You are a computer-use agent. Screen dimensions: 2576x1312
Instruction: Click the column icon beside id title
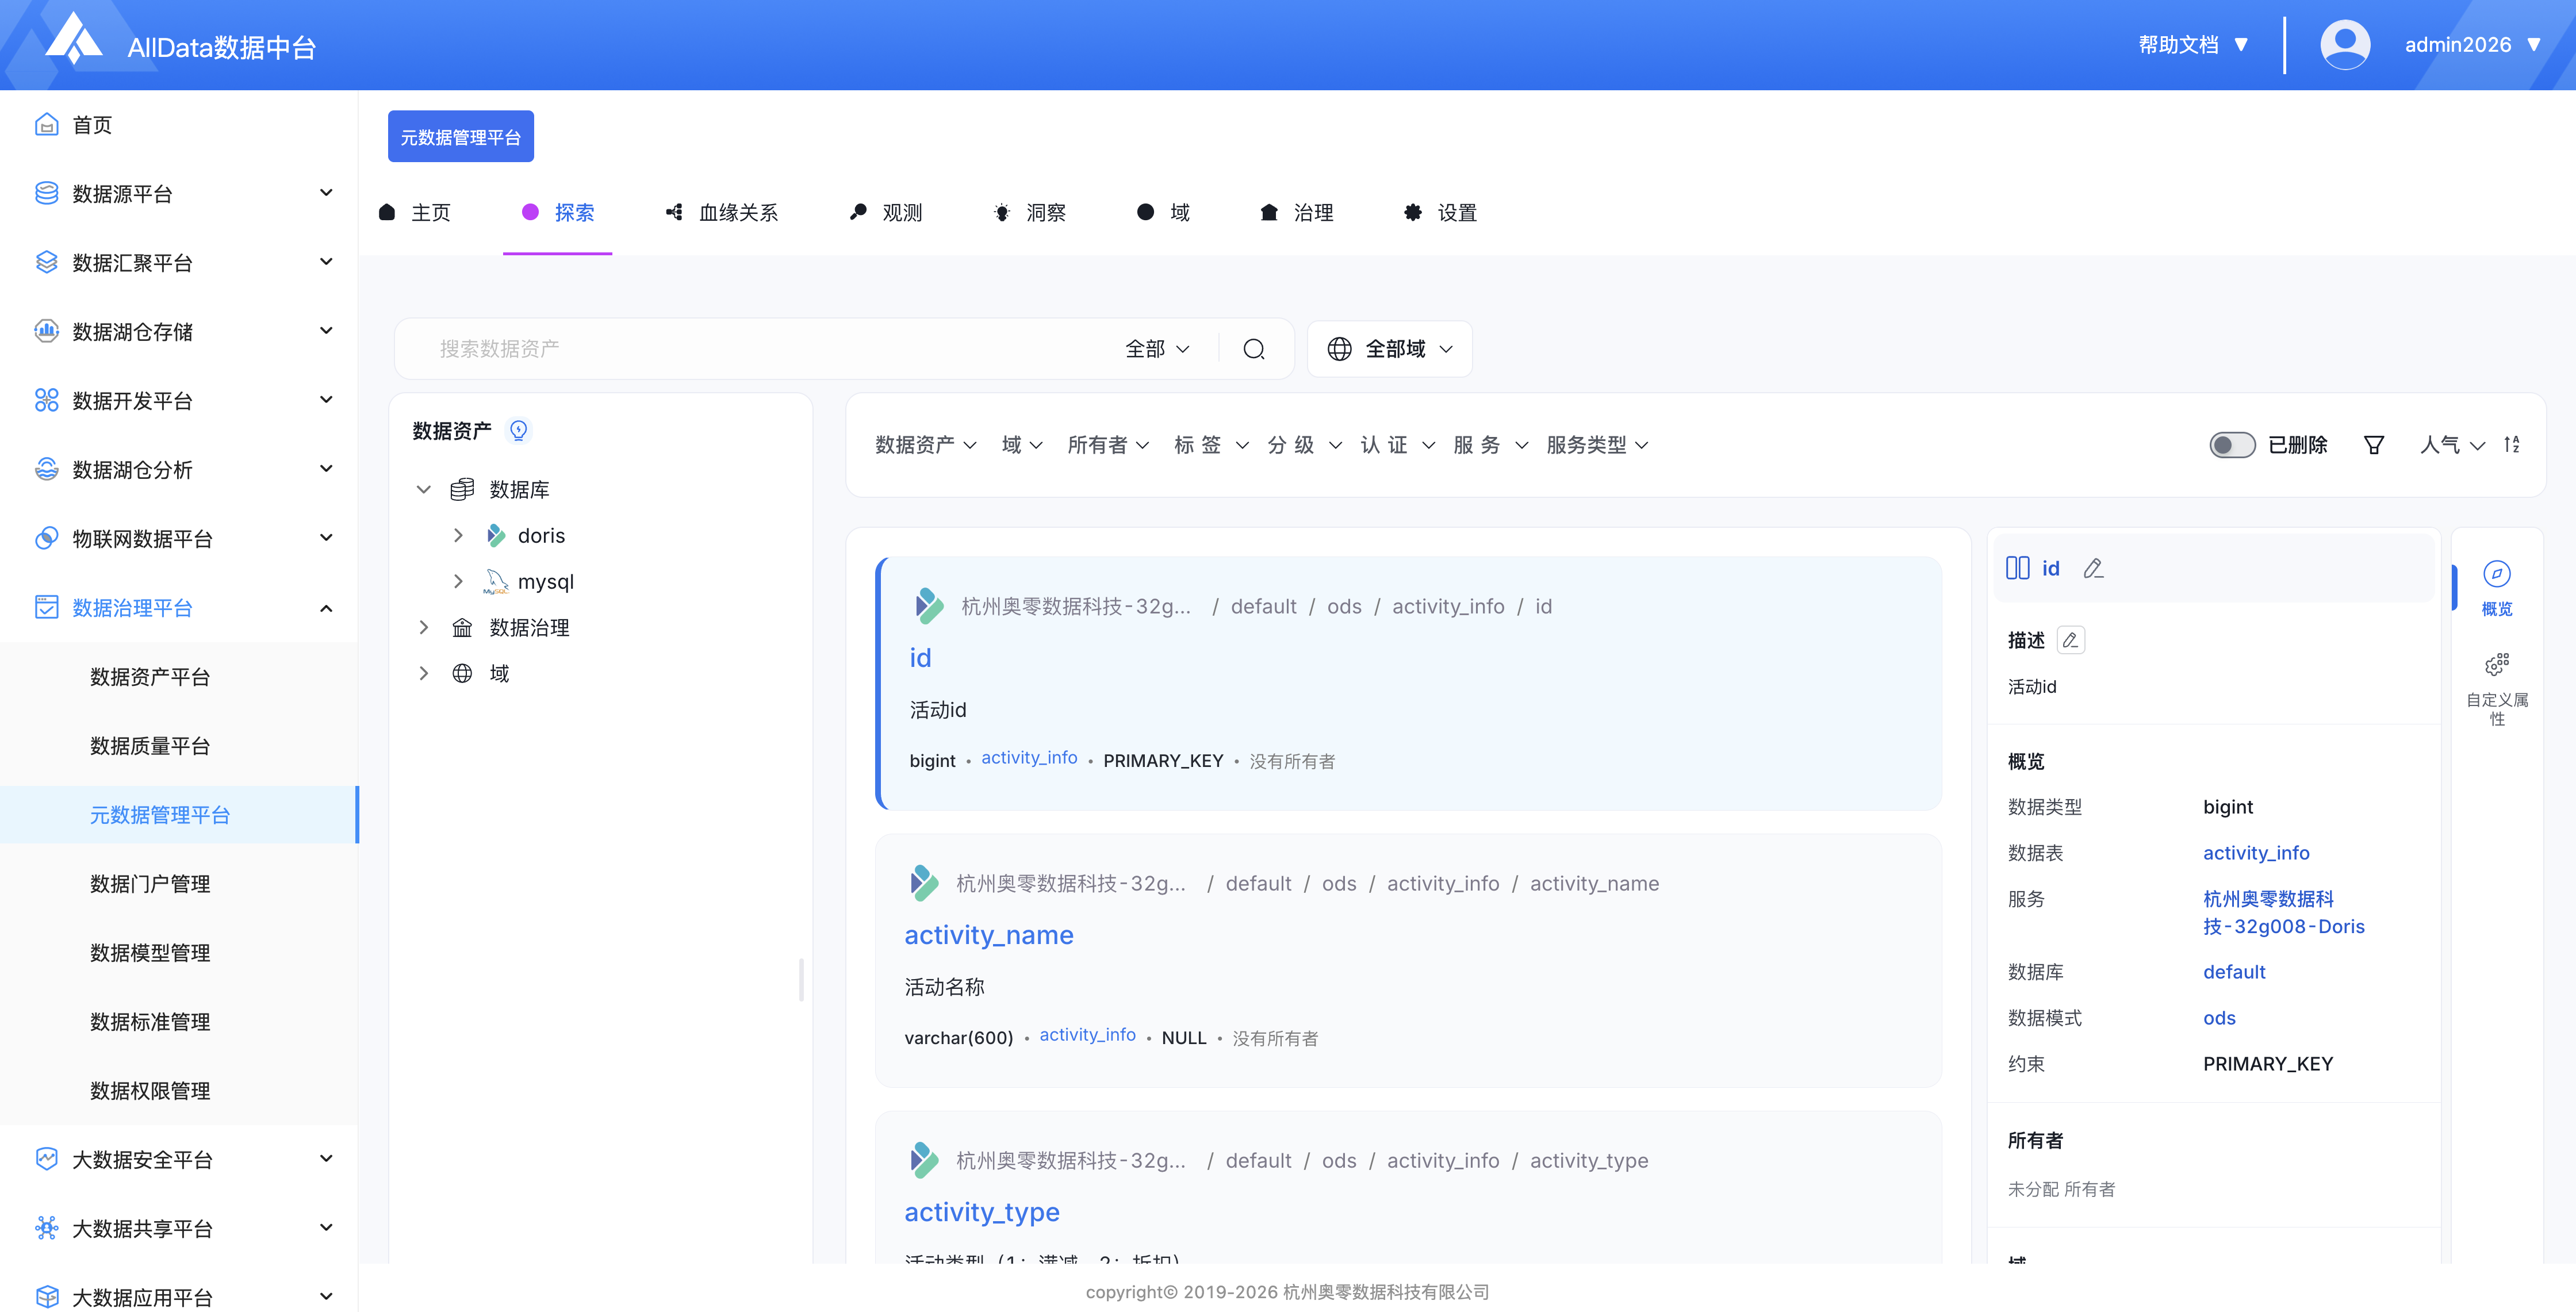2017,568
